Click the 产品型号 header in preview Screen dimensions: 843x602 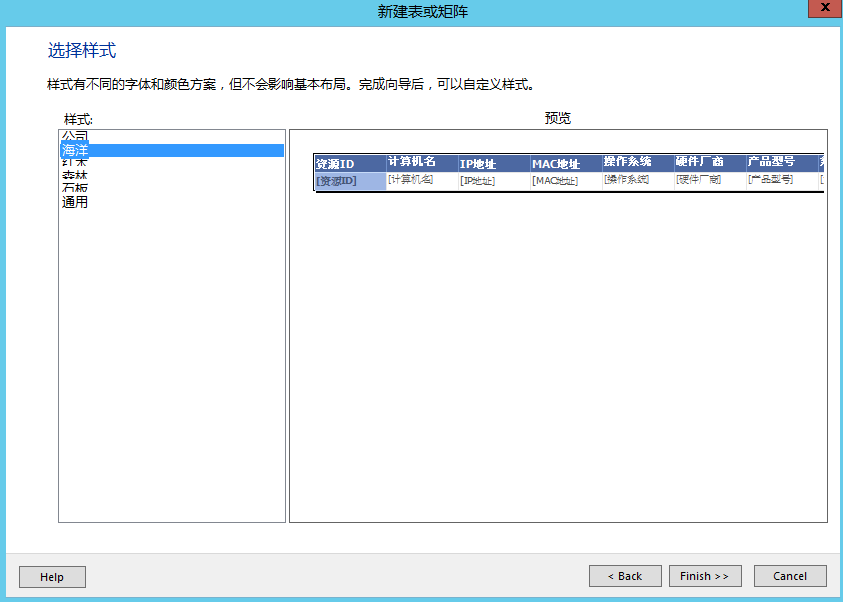(782, 163)
